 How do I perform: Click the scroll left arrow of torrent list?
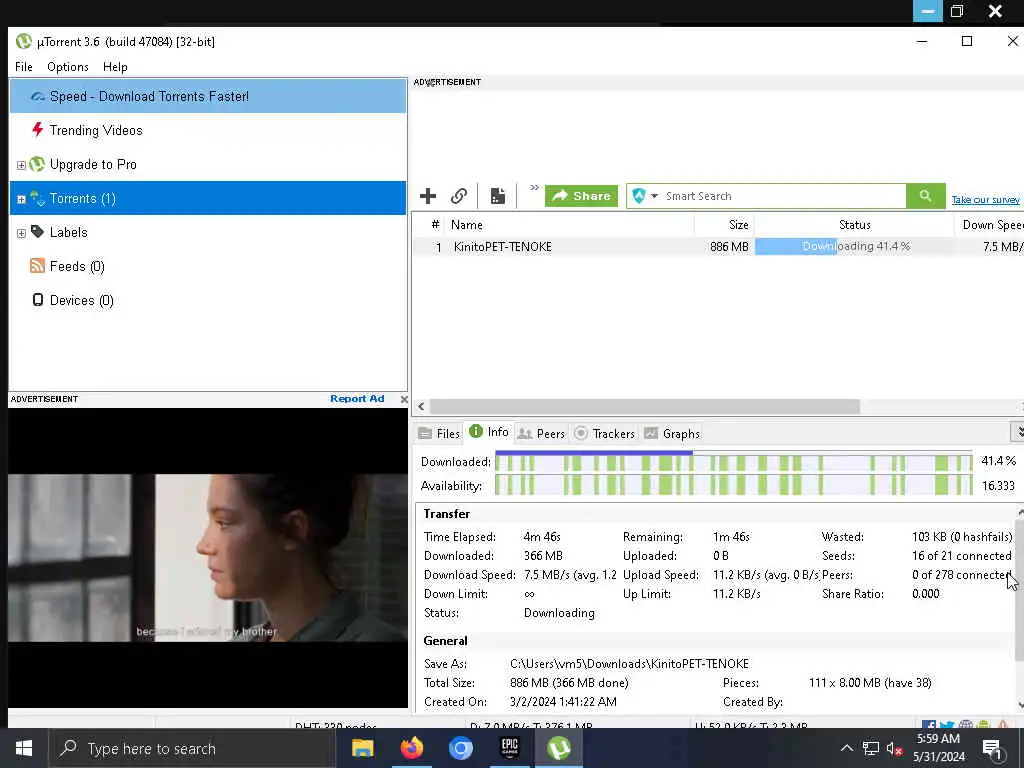click(x=421, y=406)
